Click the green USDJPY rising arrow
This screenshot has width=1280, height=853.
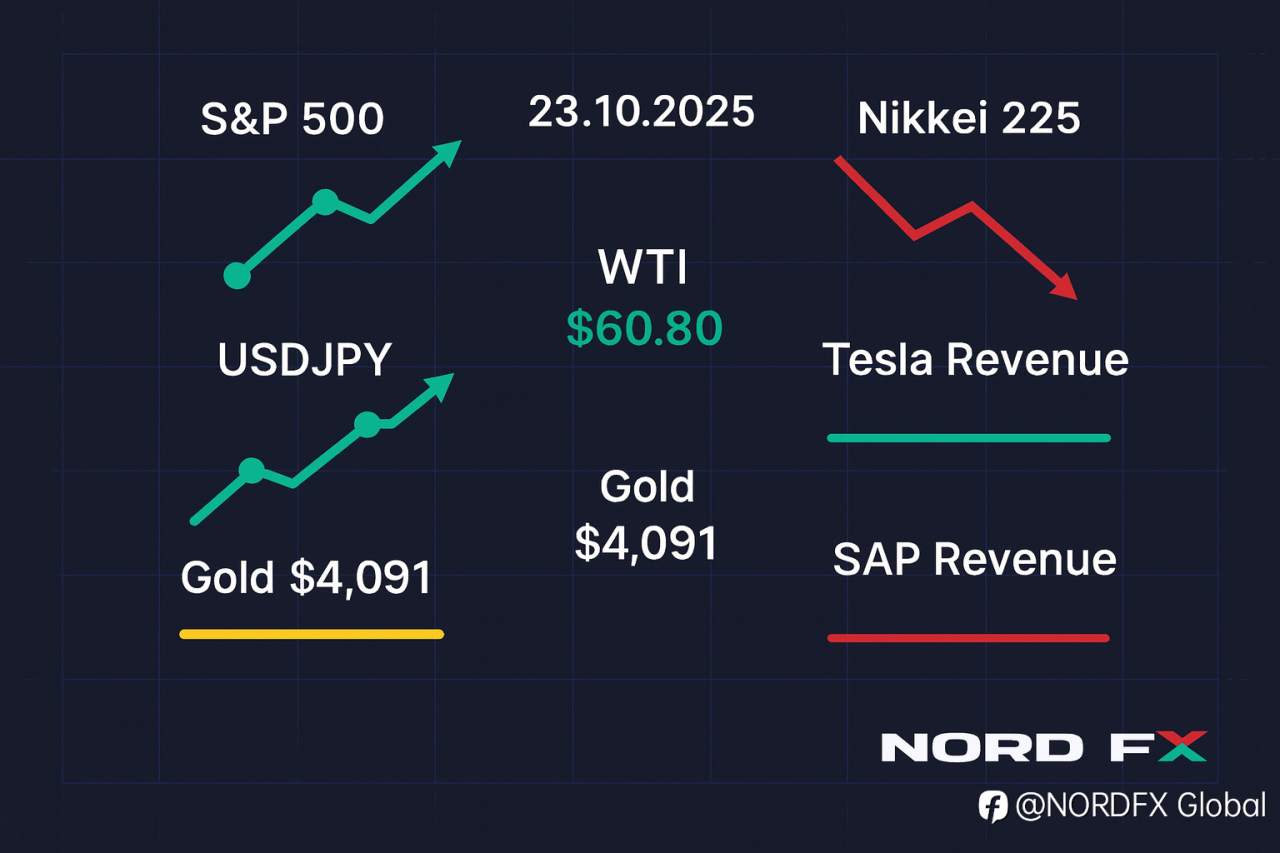(x=322, y=449)
